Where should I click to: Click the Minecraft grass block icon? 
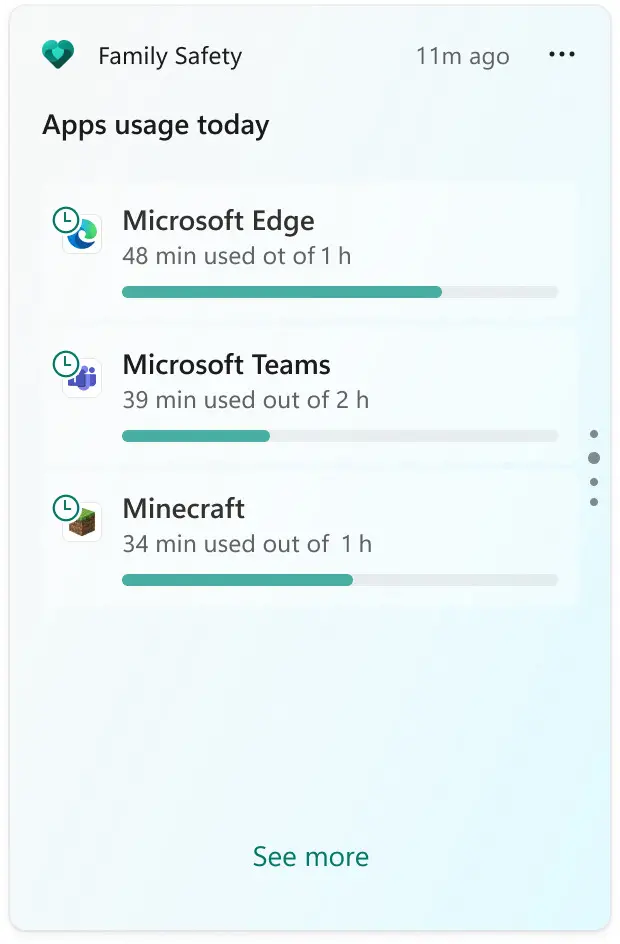tap(83, 523)
